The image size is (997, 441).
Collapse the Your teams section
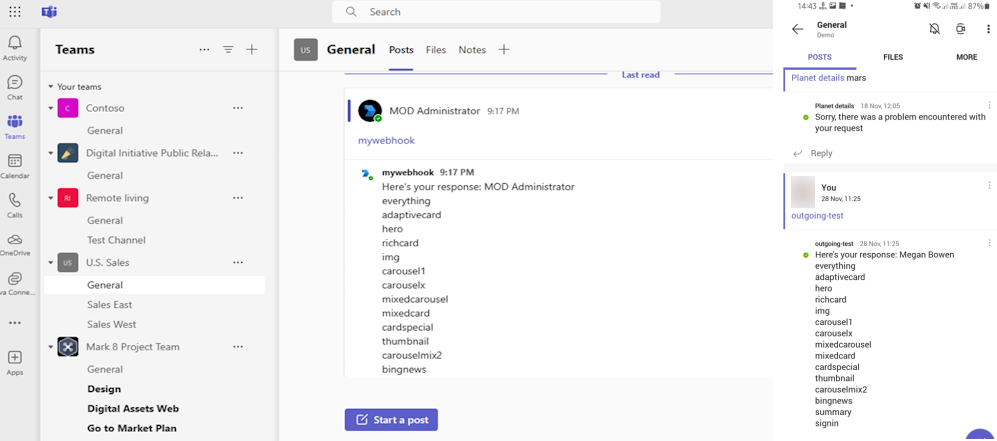(50, 86)
